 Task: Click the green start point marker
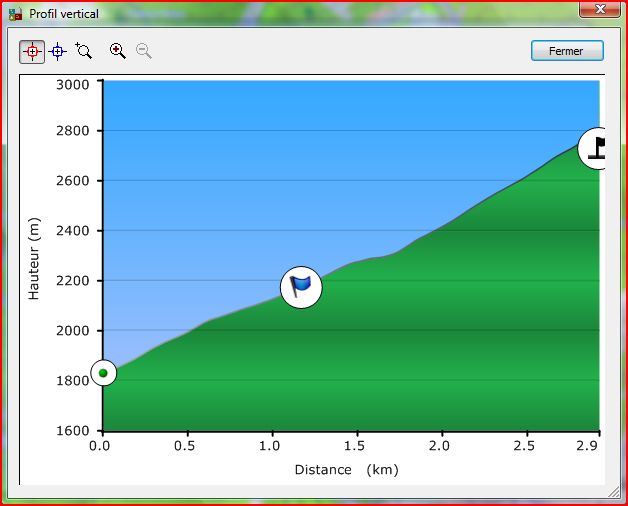click(x=103, y=373)
